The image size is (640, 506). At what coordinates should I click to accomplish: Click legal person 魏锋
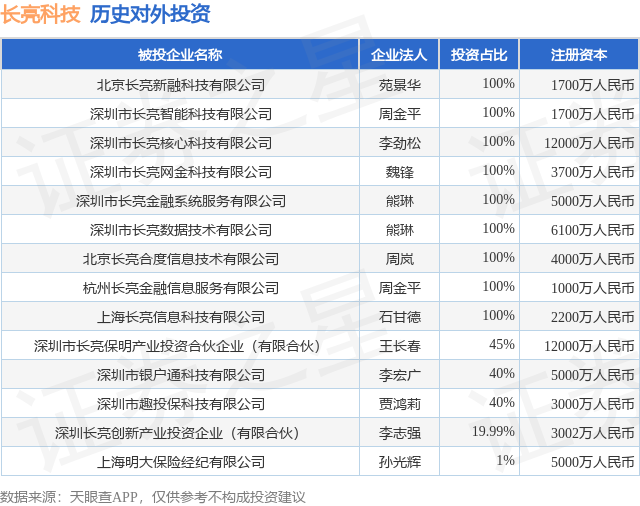[400, 172]
